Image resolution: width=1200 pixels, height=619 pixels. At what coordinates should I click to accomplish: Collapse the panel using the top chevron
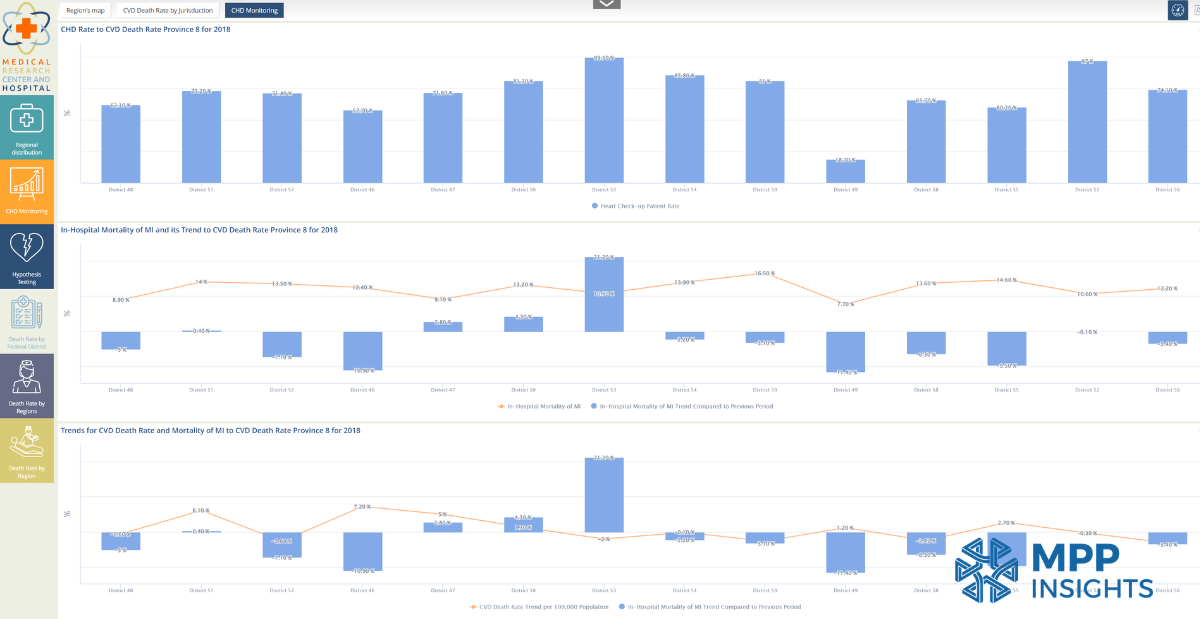[x=605, y=4]
